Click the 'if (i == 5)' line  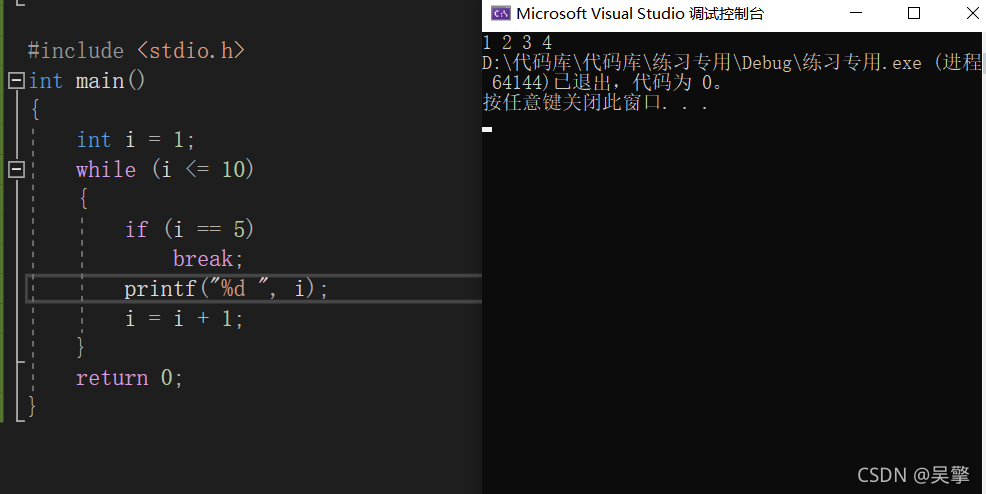point(189,229)
